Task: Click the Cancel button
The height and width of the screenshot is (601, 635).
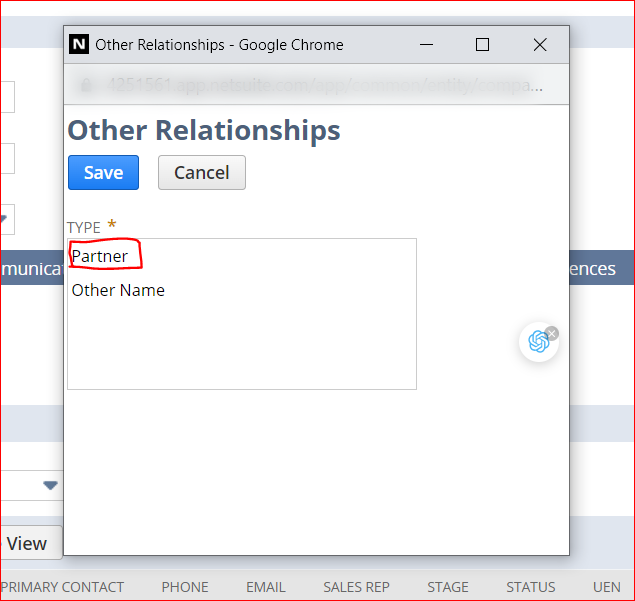Action: click(x=202, y=173)
